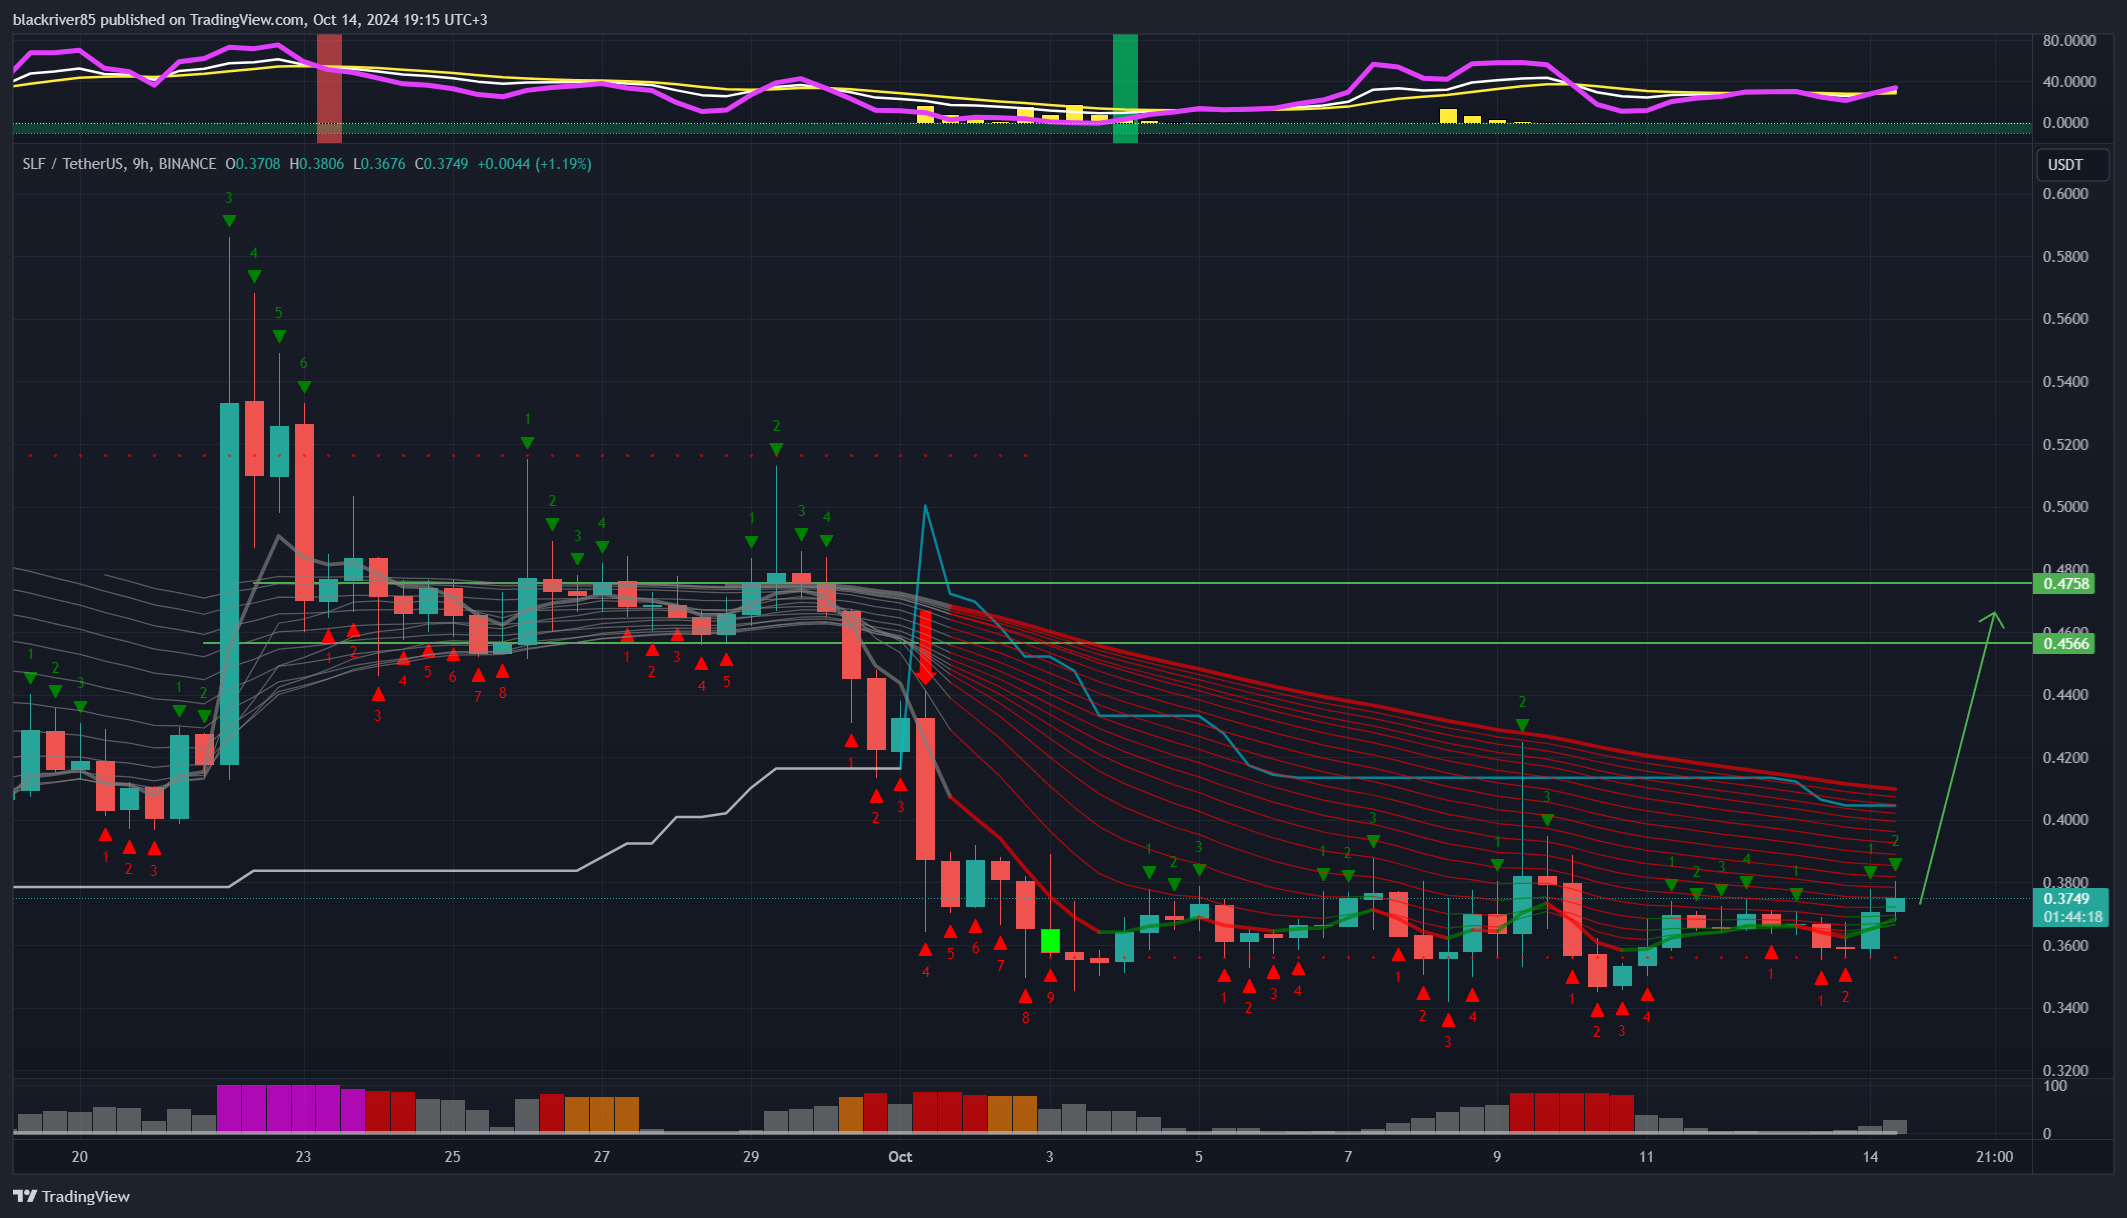
Task: Click the green highlighted zone in oscillator pane
Action: (1125, 88)
